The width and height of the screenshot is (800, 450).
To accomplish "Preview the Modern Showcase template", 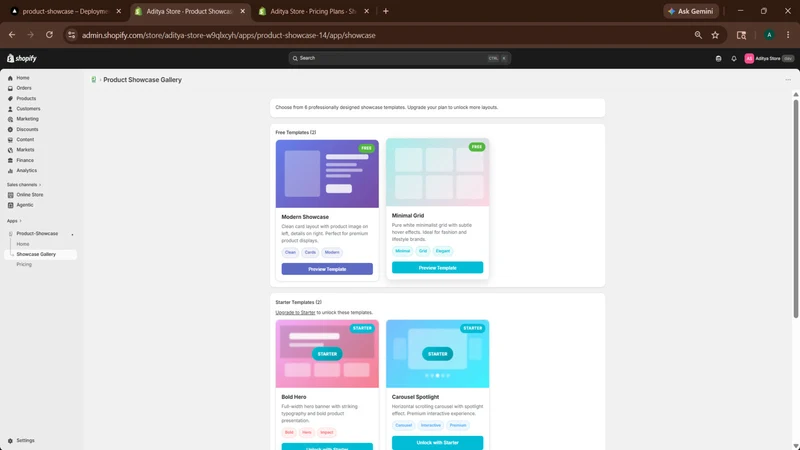I will pos(327,269).
